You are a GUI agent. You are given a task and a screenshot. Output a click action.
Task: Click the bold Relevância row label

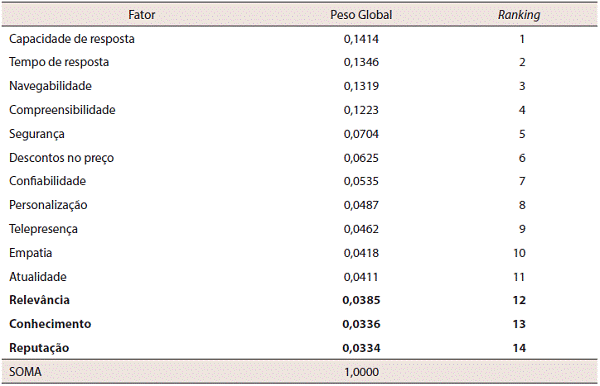click(x=39, y=300)
